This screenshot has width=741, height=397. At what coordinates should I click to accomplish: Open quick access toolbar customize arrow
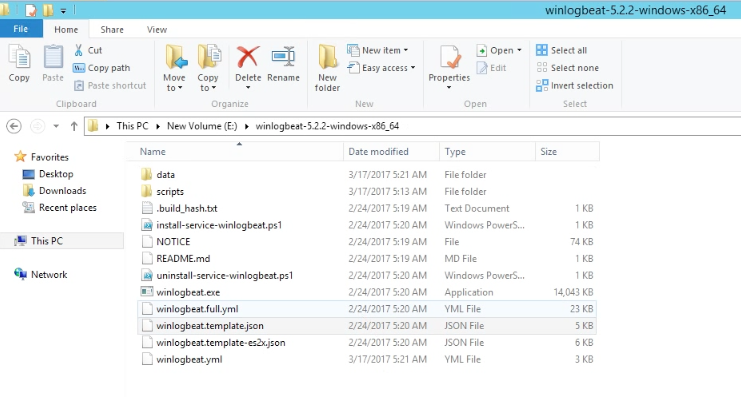point(63,10)
